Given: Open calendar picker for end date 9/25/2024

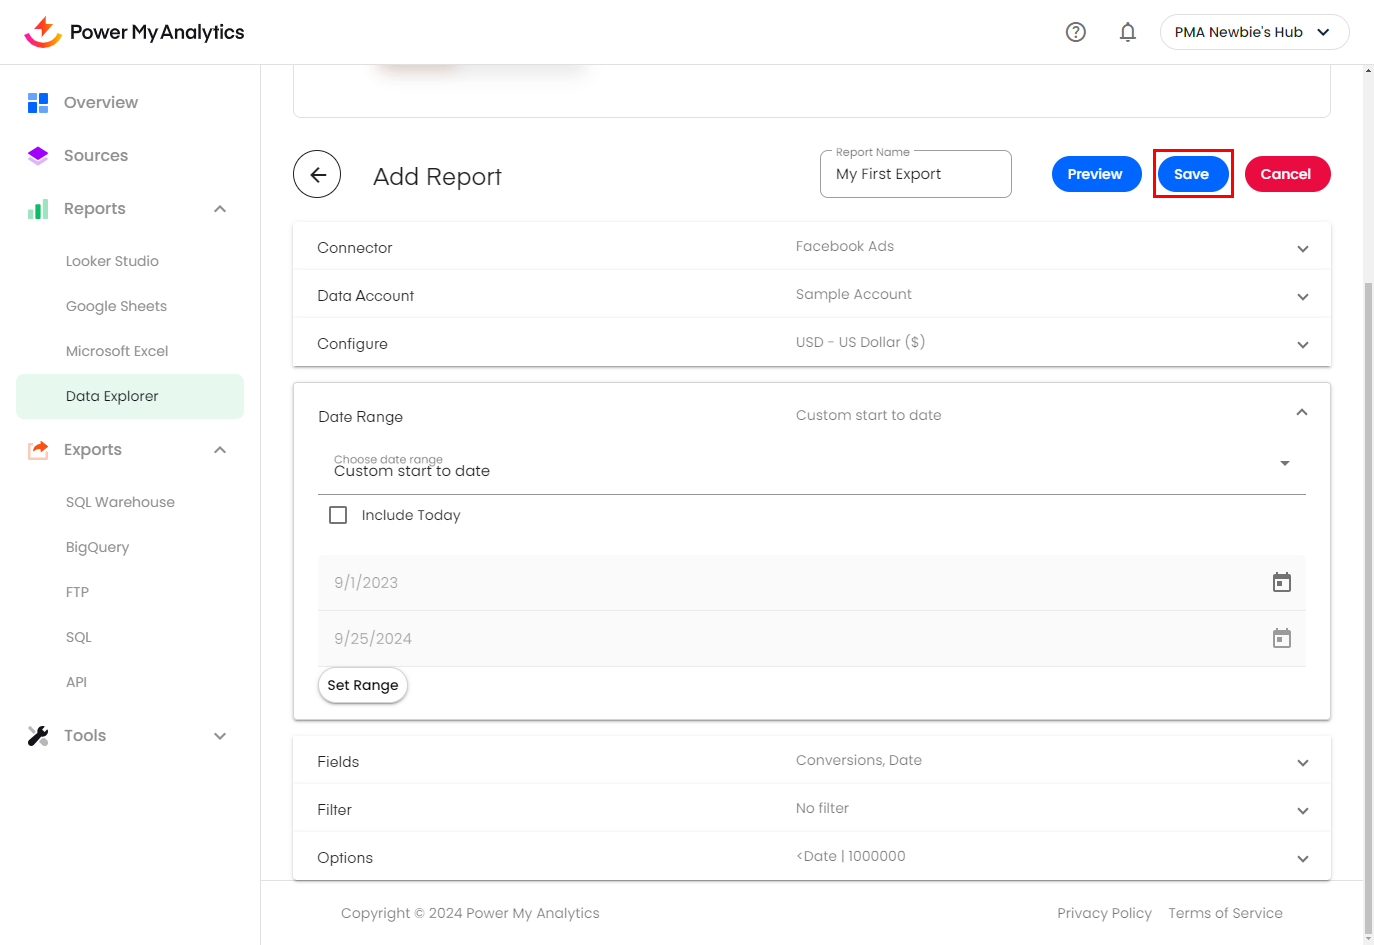Looking at the screenshot, I should 1281,639.
